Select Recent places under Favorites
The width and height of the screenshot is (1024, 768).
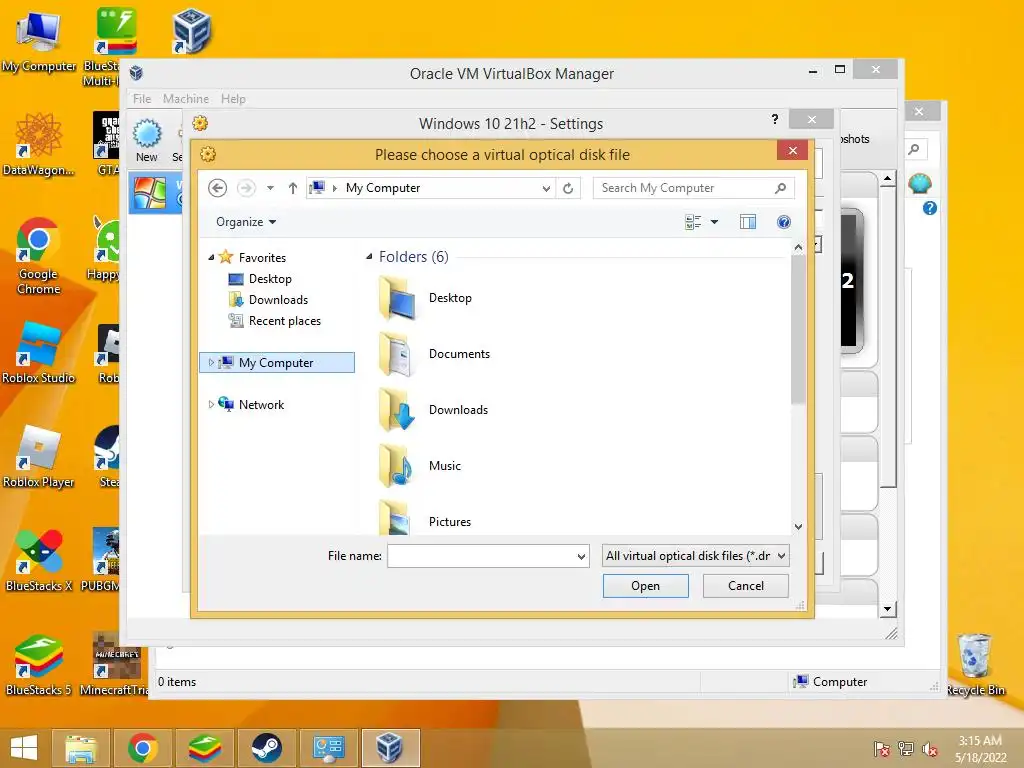click(x=285, y=321)
